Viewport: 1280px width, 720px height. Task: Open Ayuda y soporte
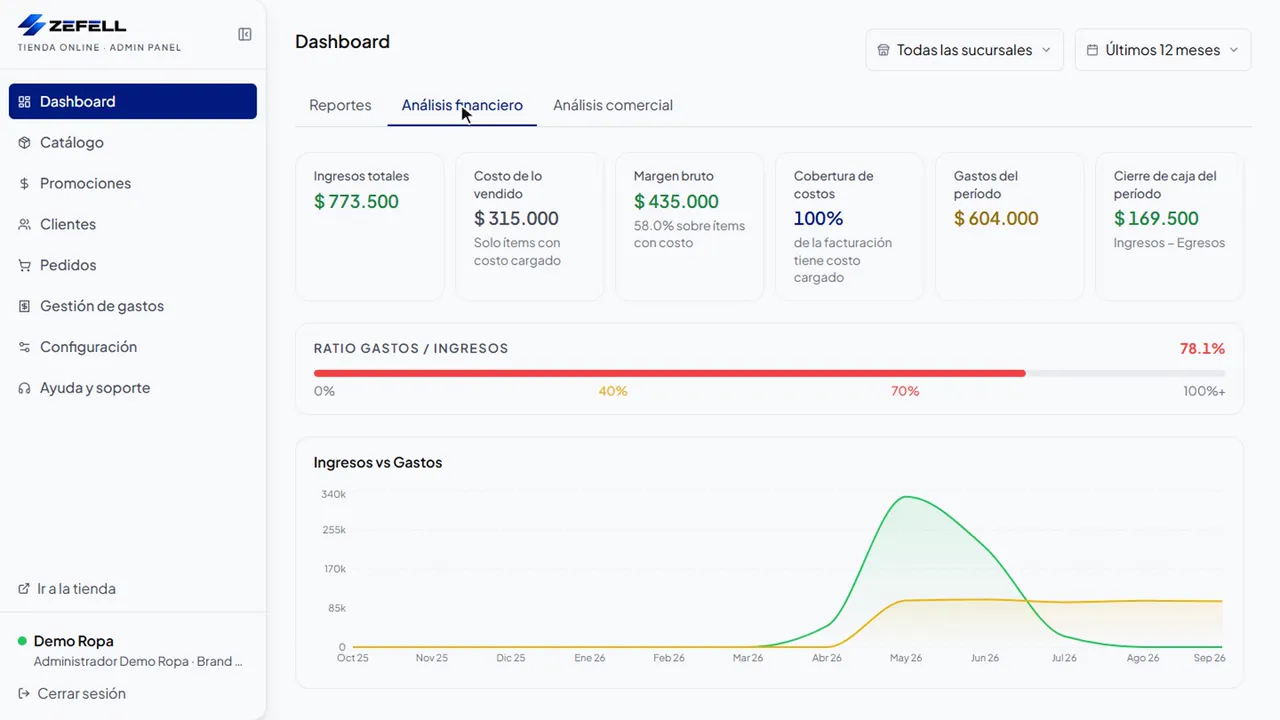(x=133, y=389)
